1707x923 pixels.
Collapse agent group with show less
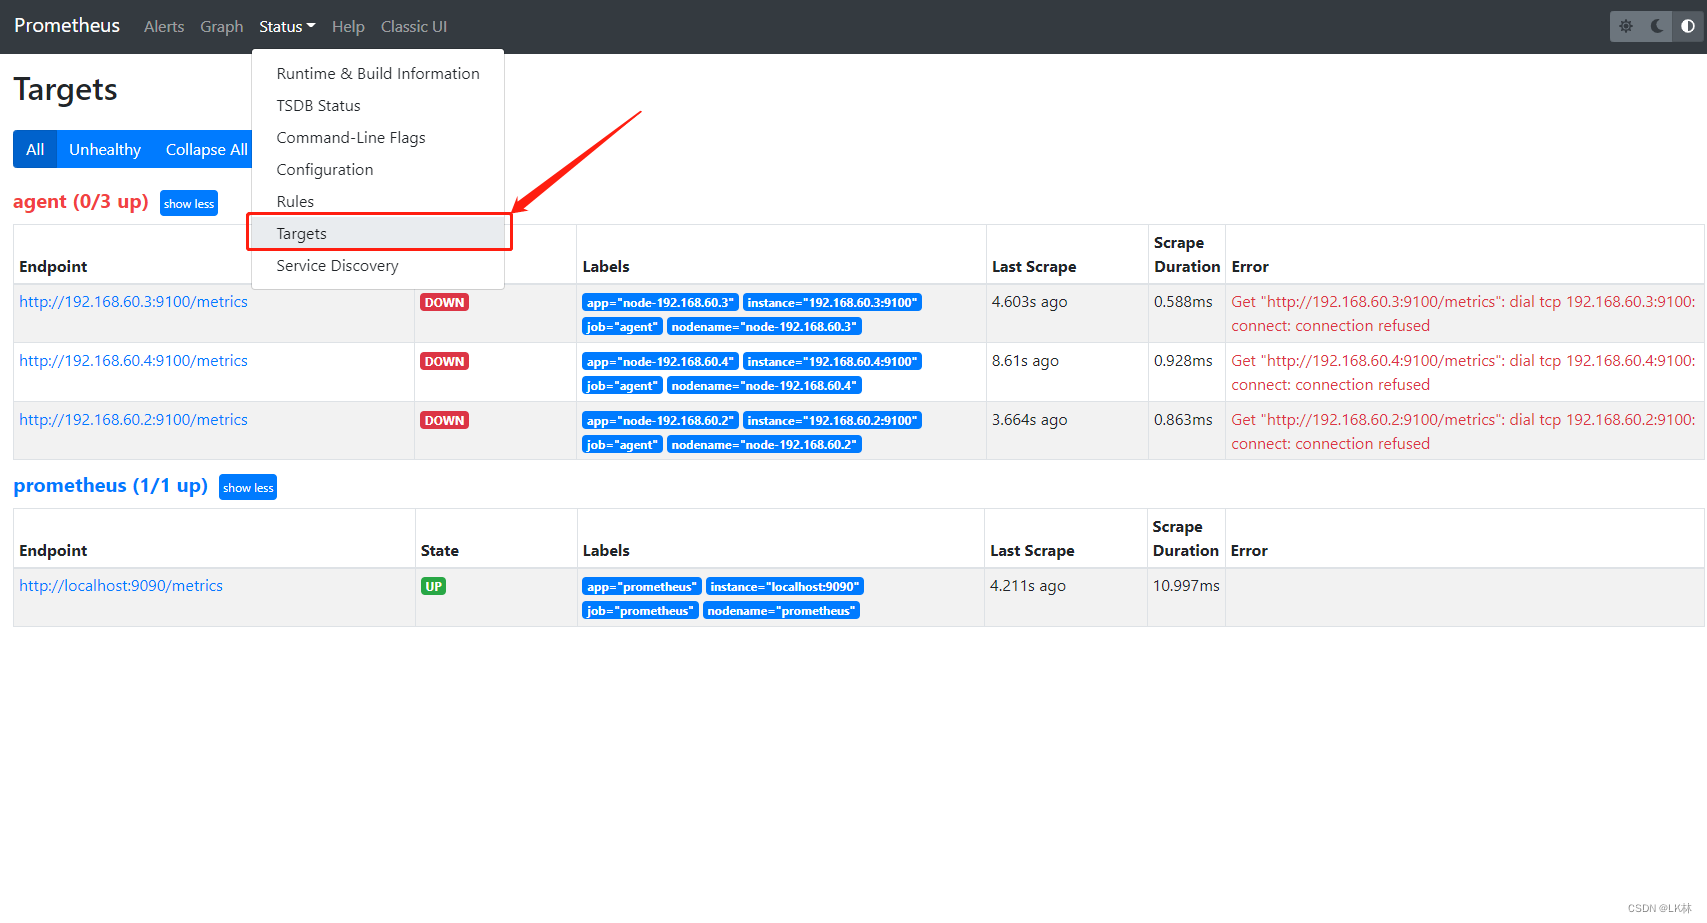pos(189,204)
